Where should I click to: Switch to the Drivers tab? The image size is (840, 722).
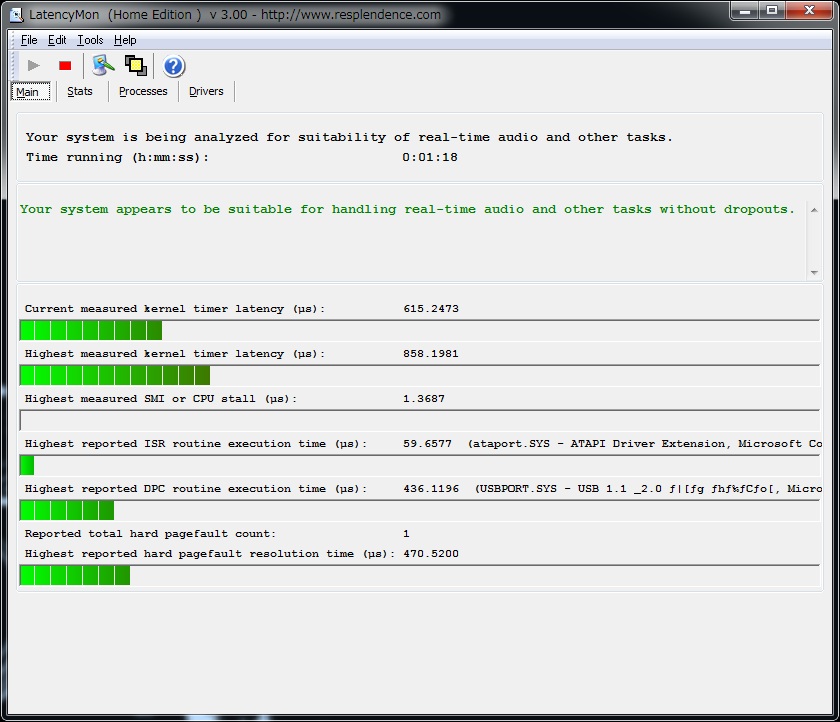click(x=206, y=91)
